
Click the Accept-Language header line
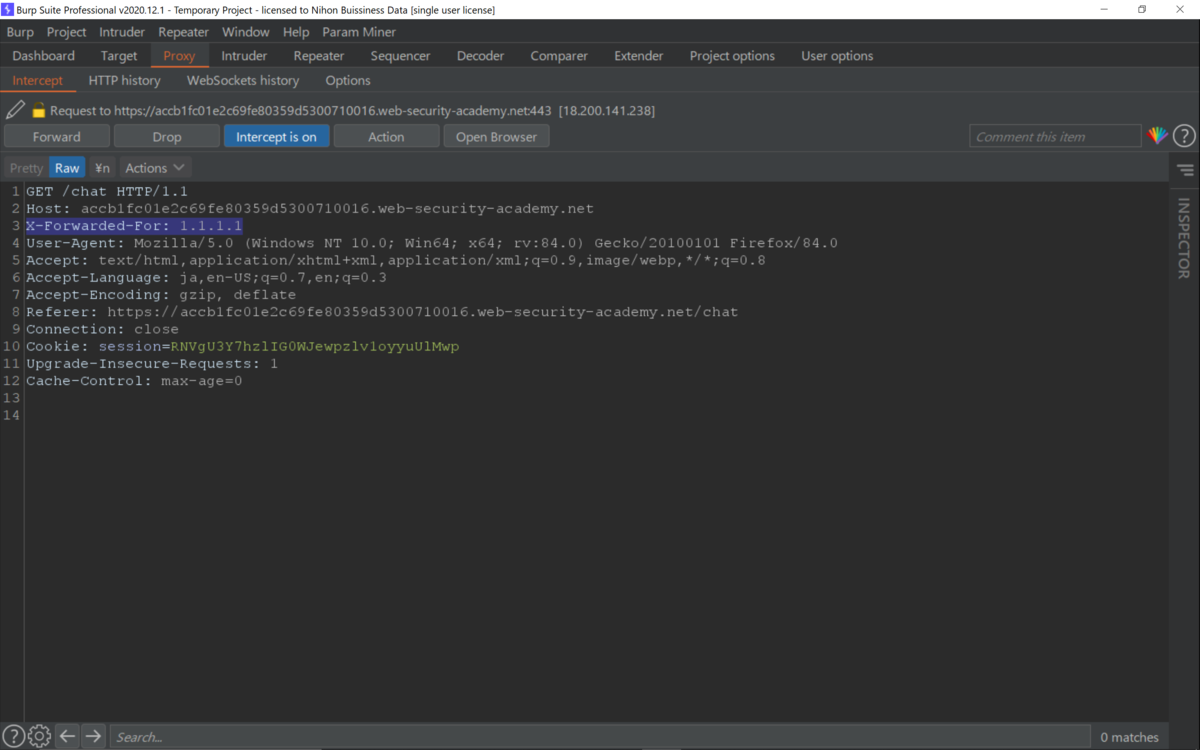pos(206,277)
